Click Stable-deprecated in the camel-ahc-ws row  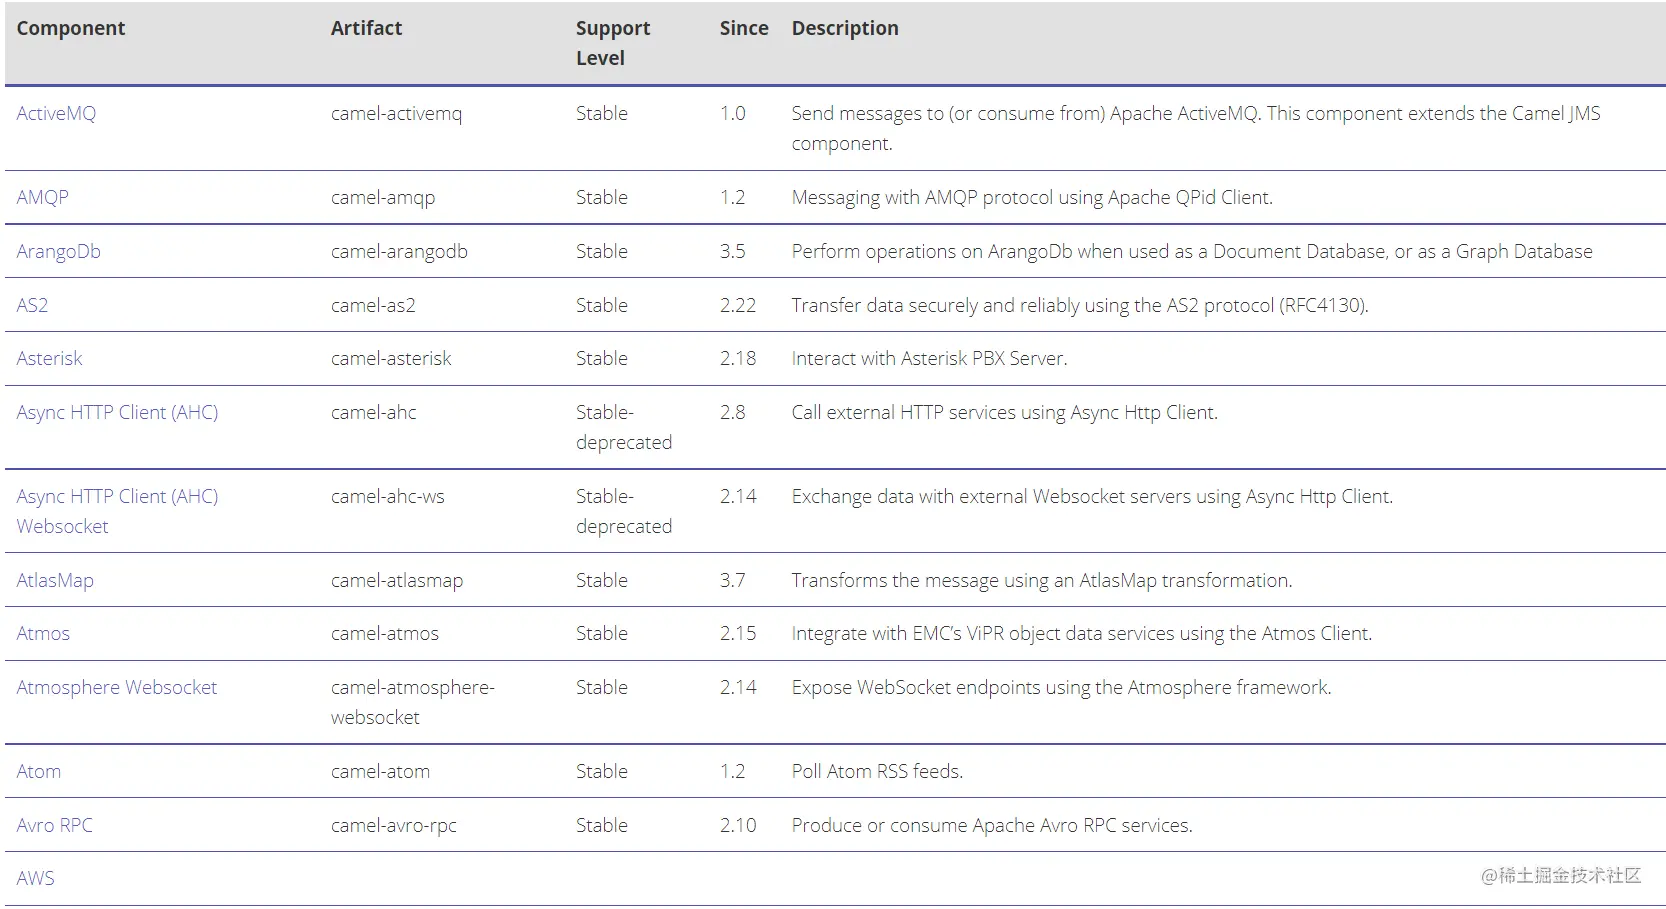coord(624,511)
